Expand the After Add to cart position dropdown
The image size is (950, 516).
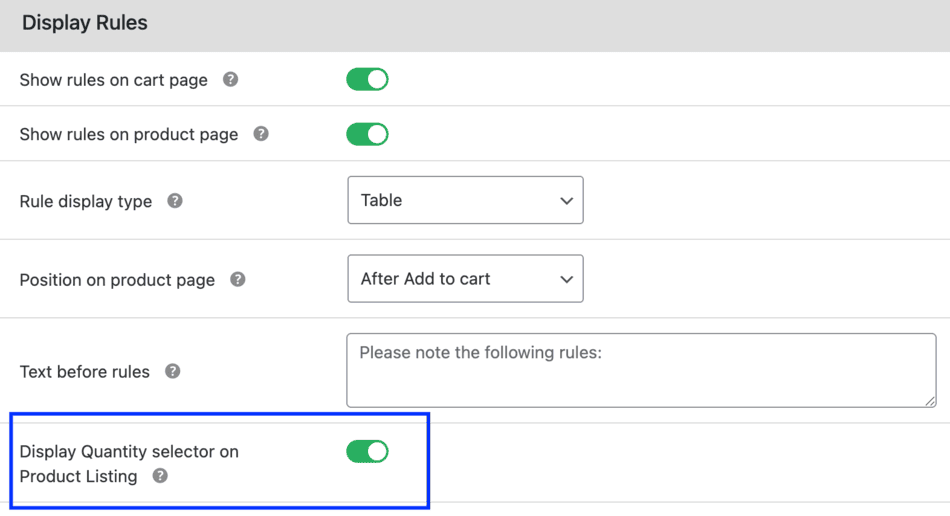(x=465, y=279)
